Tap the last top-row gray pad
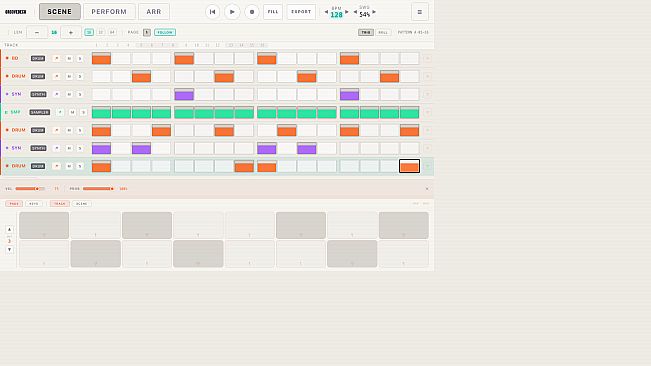Image resolution: width=651 pixels, height=366 pixels. [x=404, y=225]
